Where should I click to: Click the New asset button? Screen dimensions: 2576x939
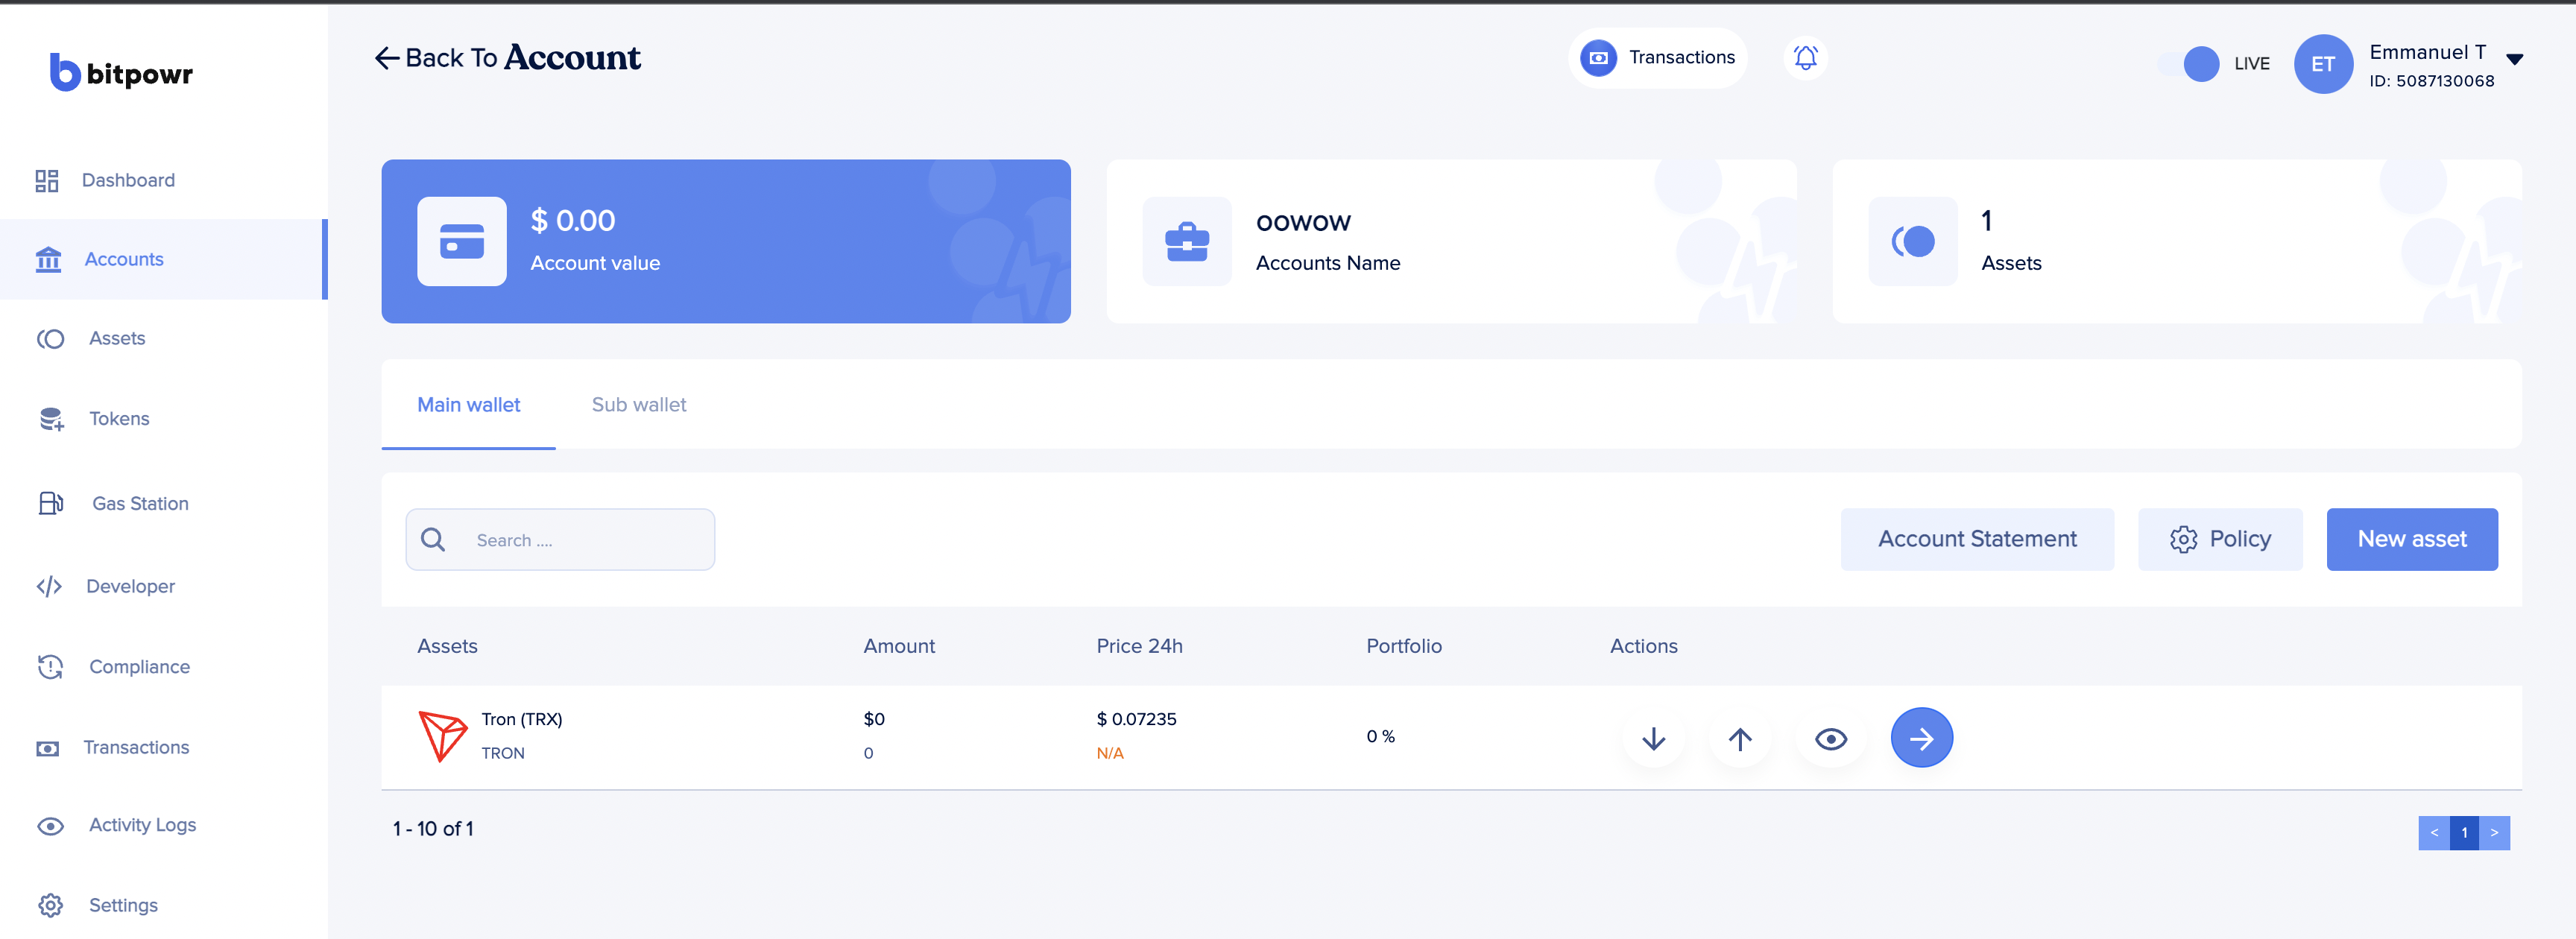point(2411,539)
